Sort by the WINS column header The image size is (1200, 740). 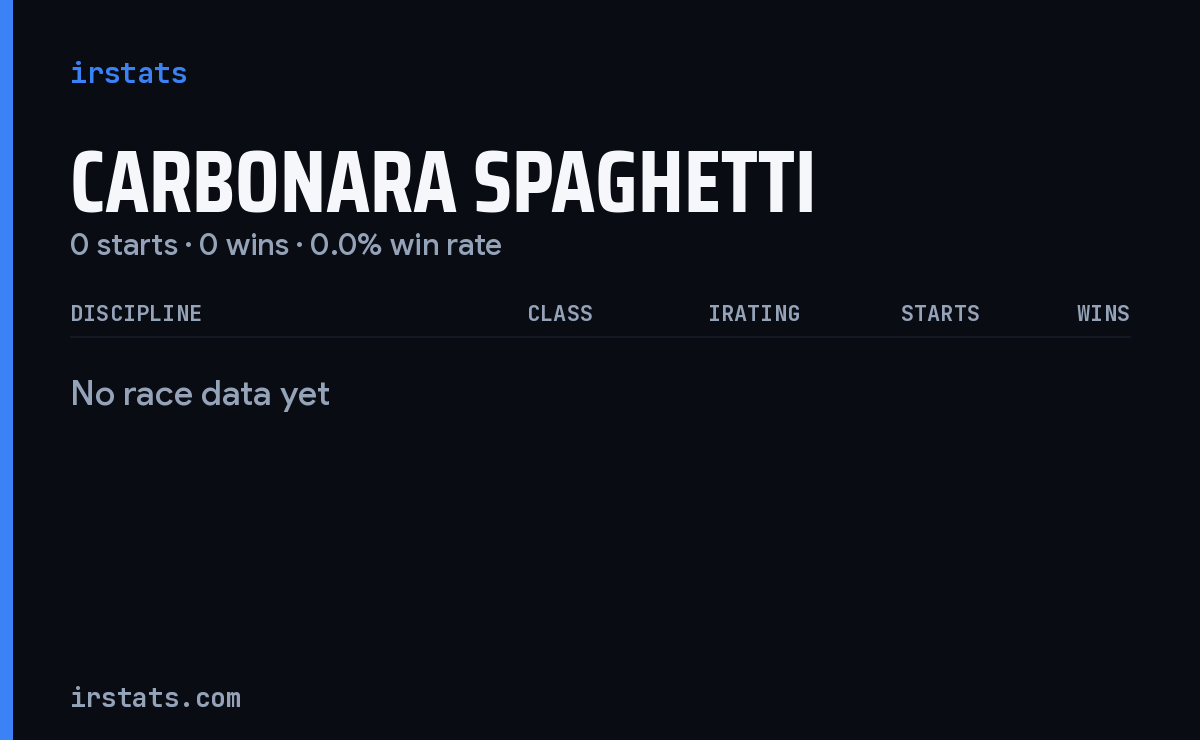(x=1103, y=314)
